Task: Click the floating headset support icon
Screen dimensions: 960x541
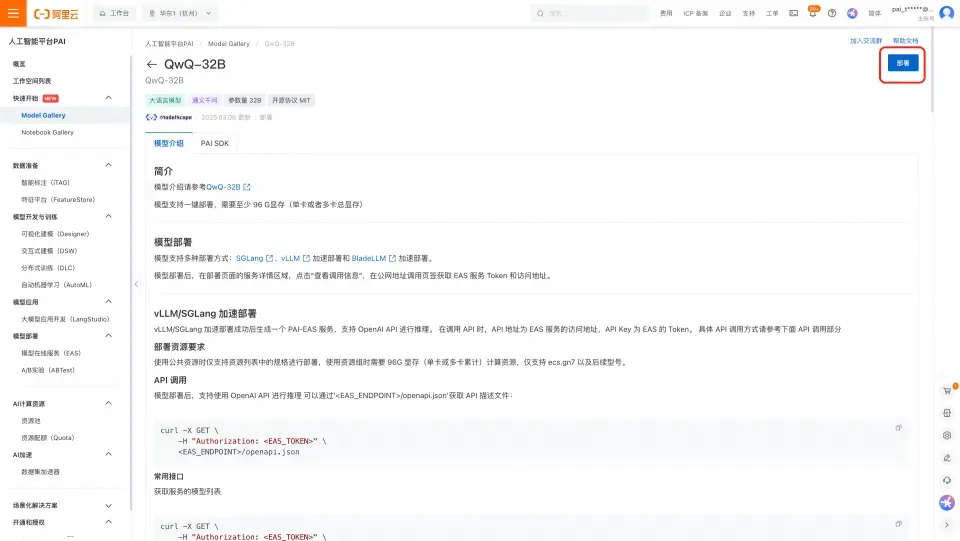Action: point(947,480)
